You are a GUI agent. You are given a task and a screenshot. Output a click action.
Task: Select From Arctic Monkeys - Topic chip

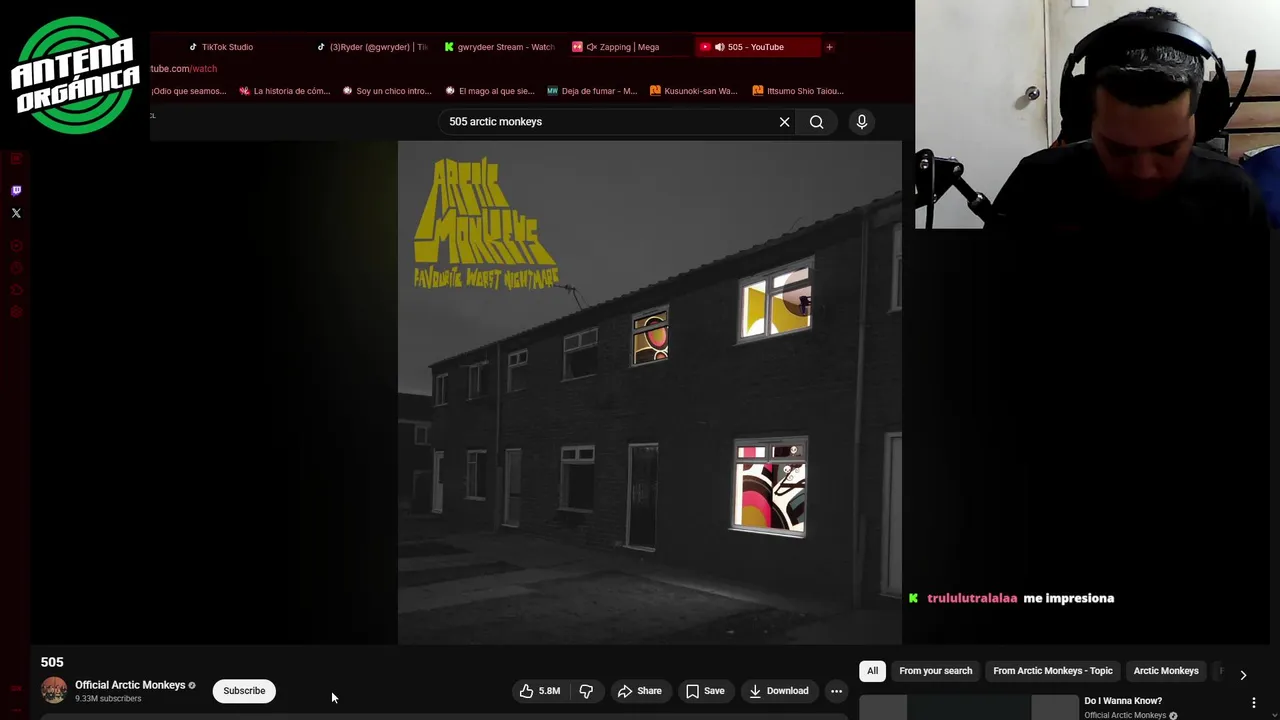tap(1052, 671)
